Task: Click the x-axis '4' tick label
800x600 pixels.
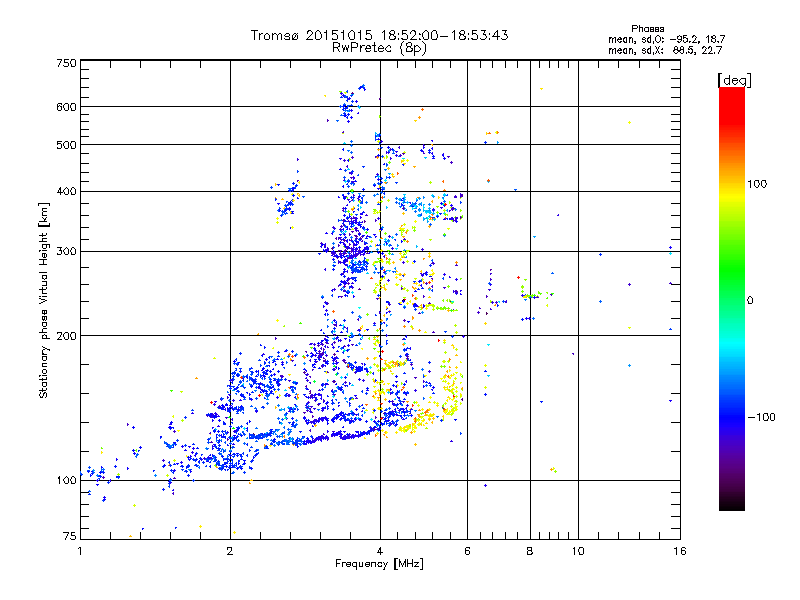Action: pos(380,551)
